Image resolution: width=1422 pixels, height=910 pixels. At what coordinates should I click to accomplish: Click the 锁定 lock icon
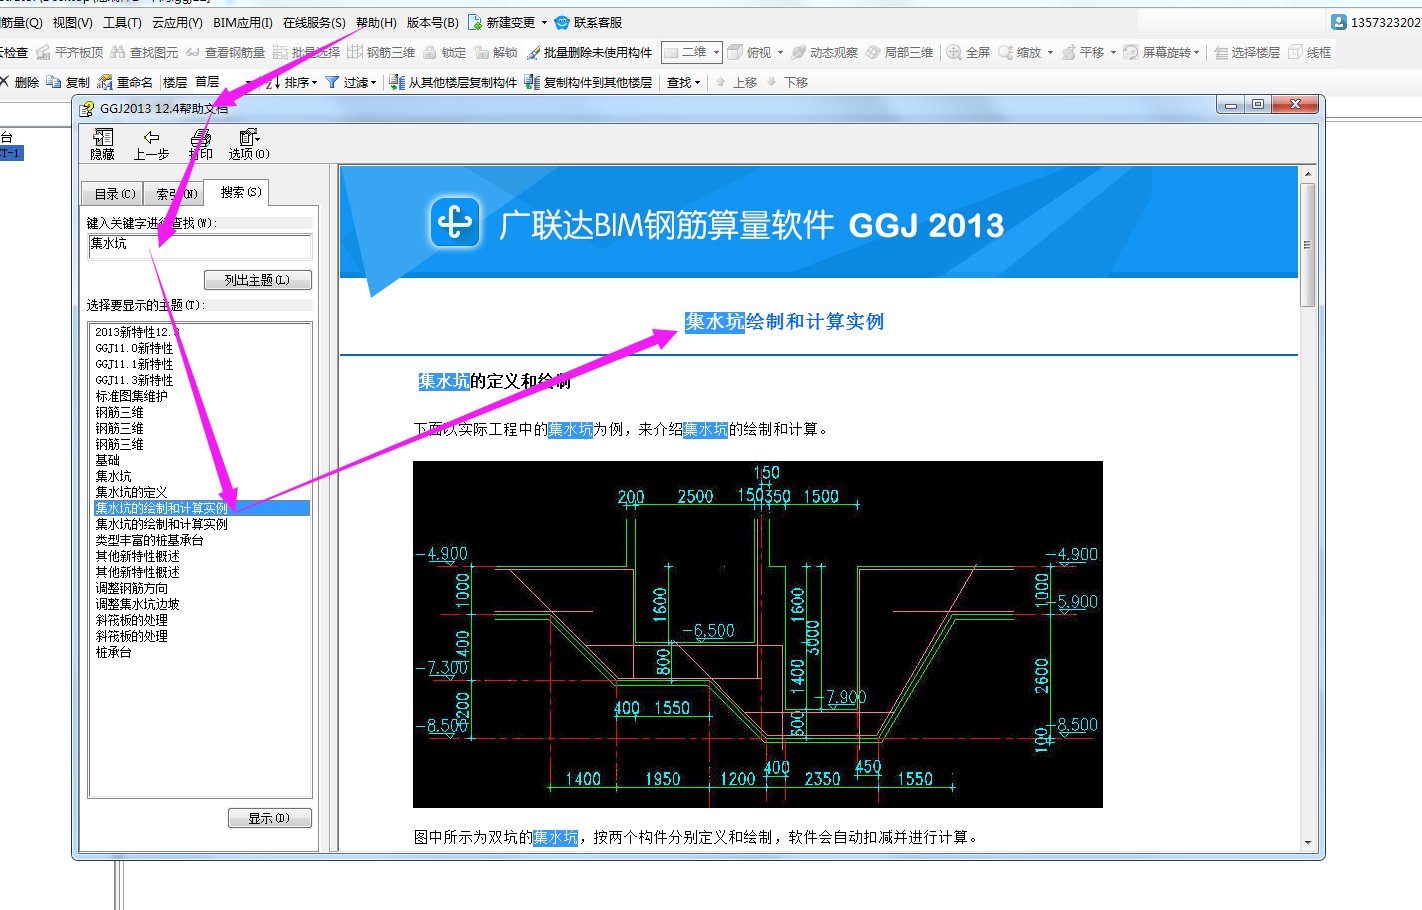(430, 52)
